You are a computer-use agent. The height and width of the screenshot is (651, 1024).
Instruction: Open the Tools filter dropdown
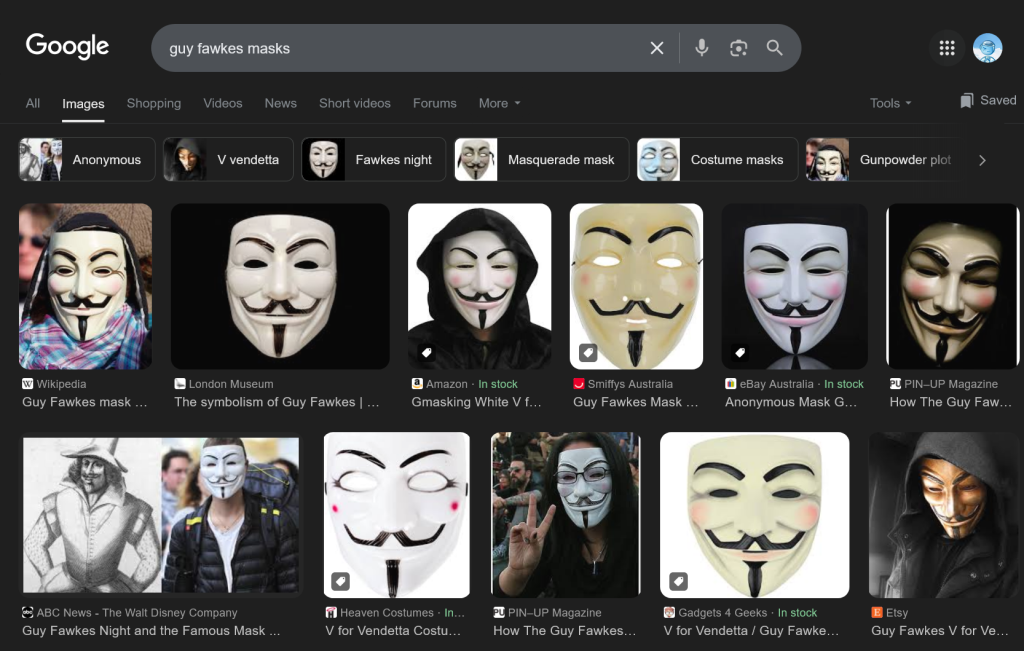tap(890, 103)
